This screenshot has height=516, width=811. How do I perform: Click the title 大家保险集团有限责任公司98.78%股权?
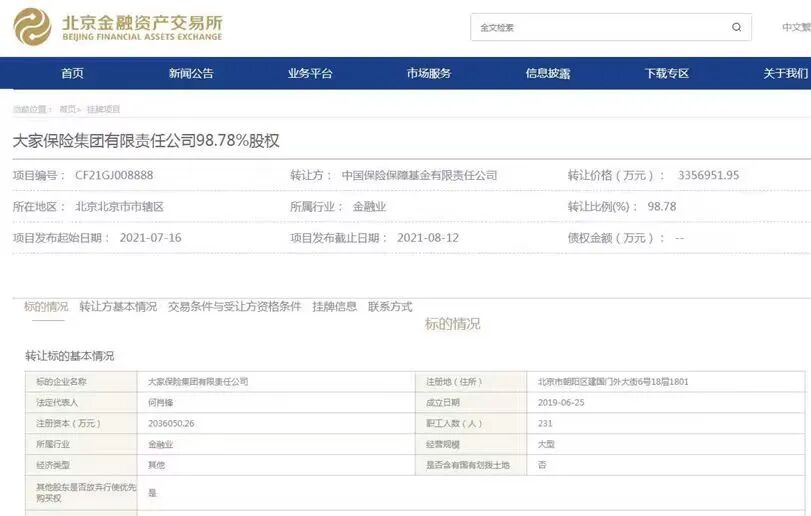pyautogui.click(x=146, y=141)
